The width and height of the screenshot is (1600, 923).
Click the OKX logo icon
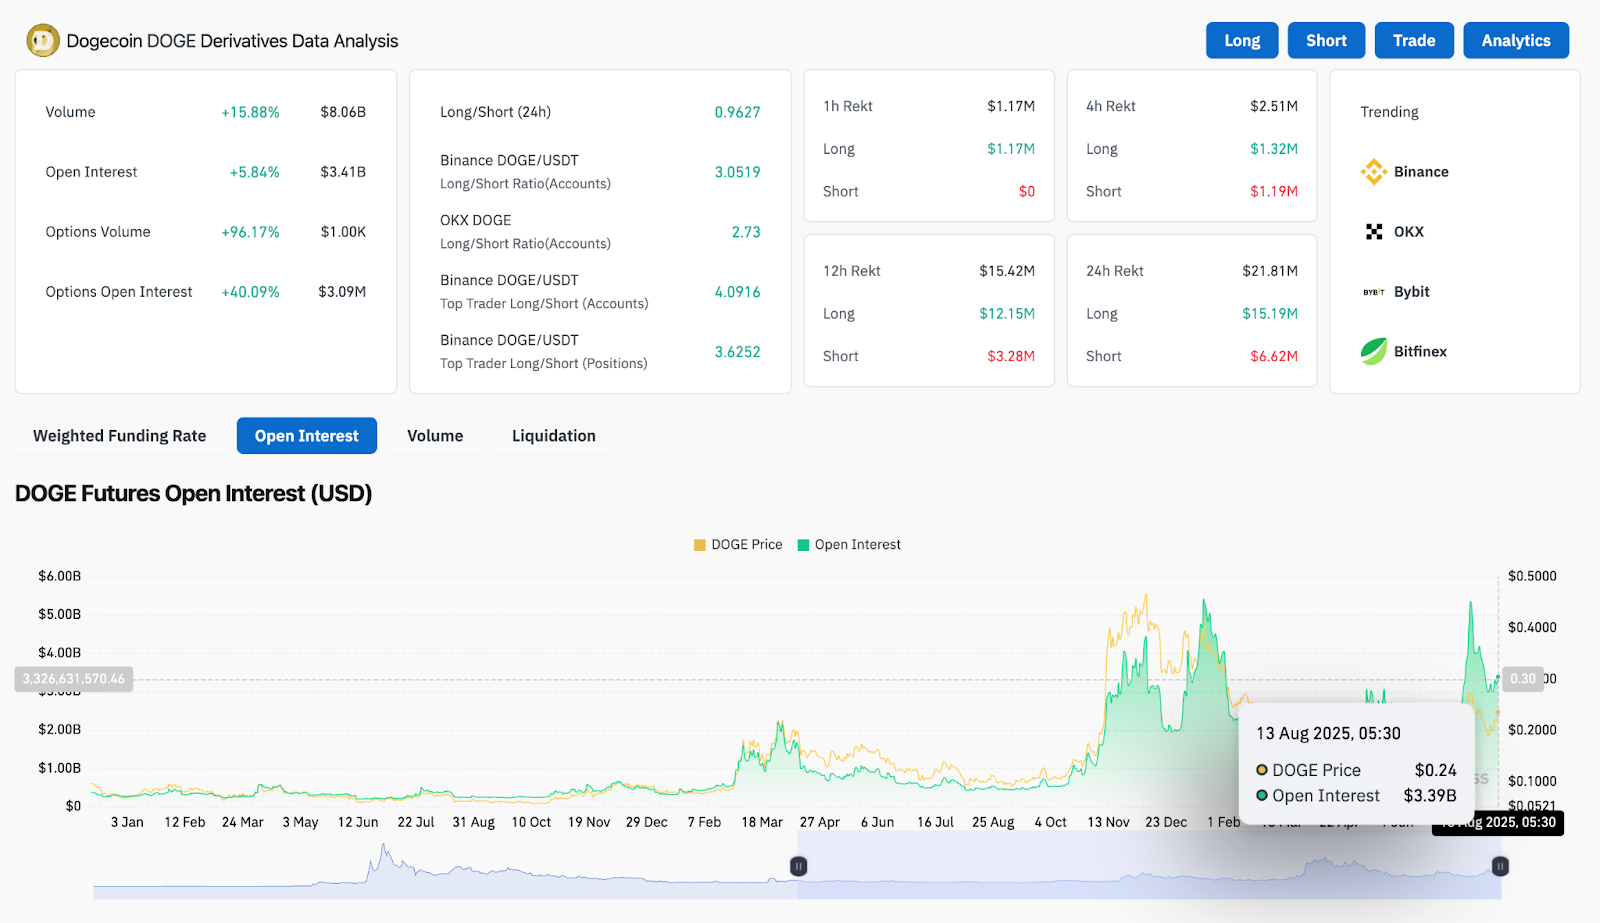click(x=1374, y=232)
